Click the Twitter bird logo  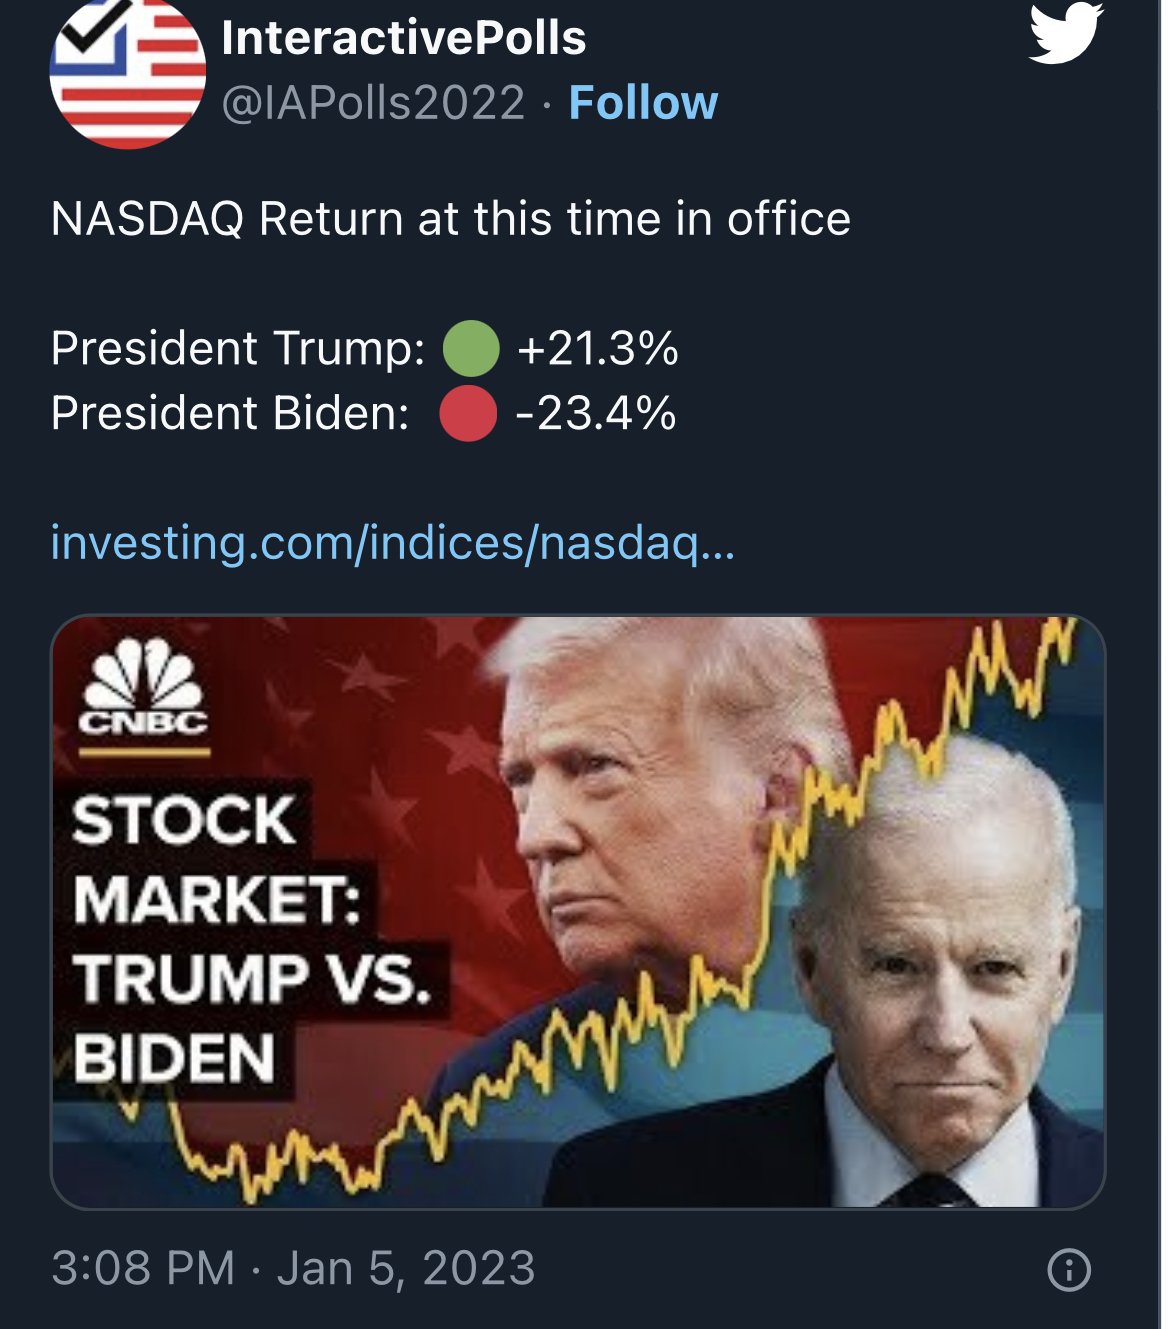pos(1066,32)
